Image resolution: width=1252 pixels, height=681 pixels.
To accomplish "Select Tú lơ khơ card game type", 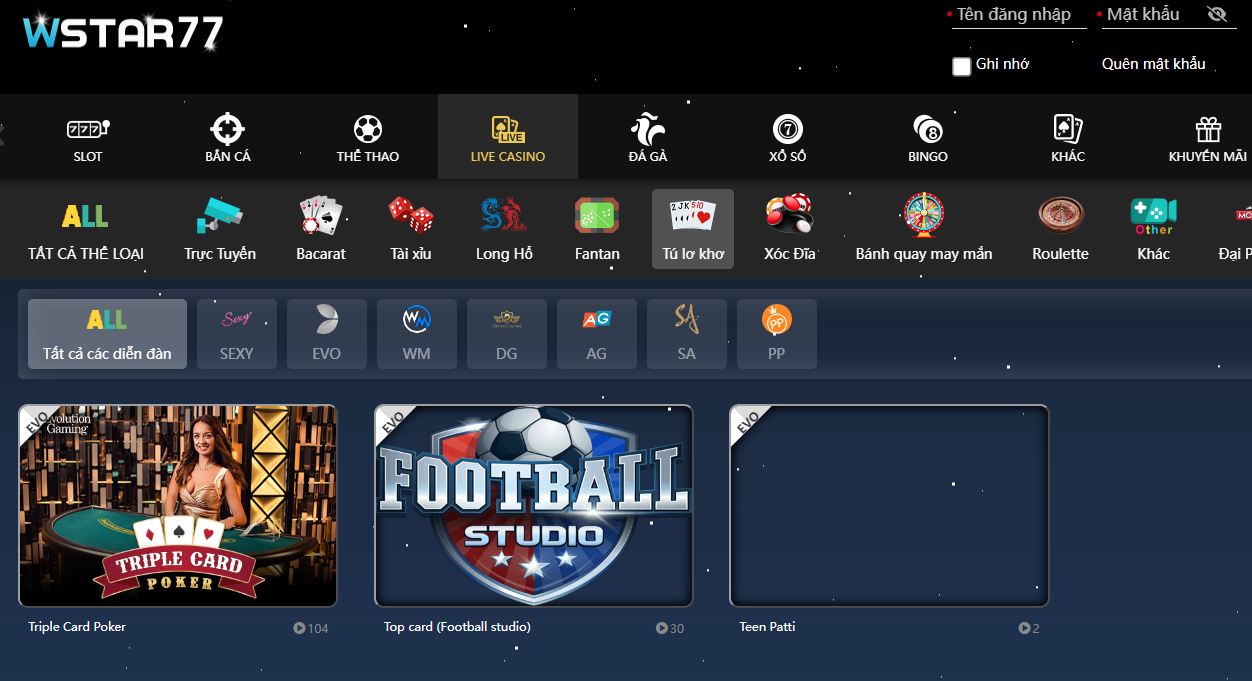I will pyautogui.click(x=693, y=229).
